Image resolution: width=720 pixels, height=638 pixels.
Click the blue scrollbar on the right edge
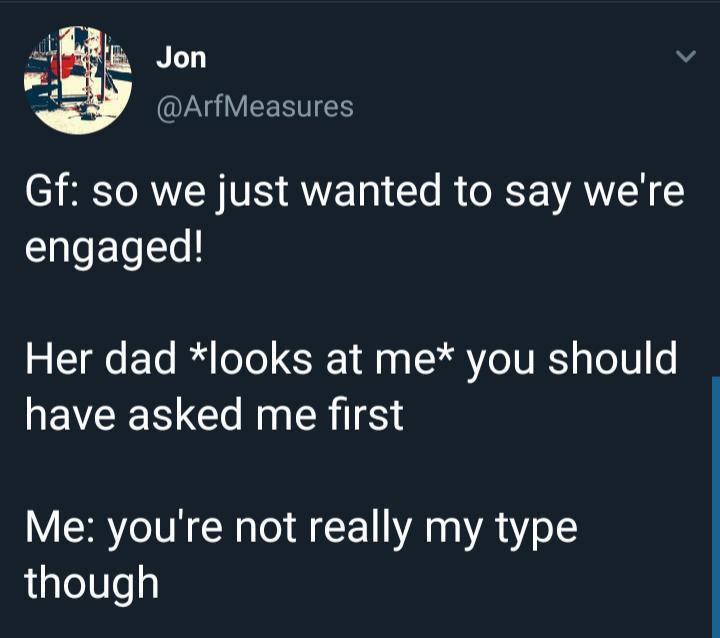tap(715, 500)
